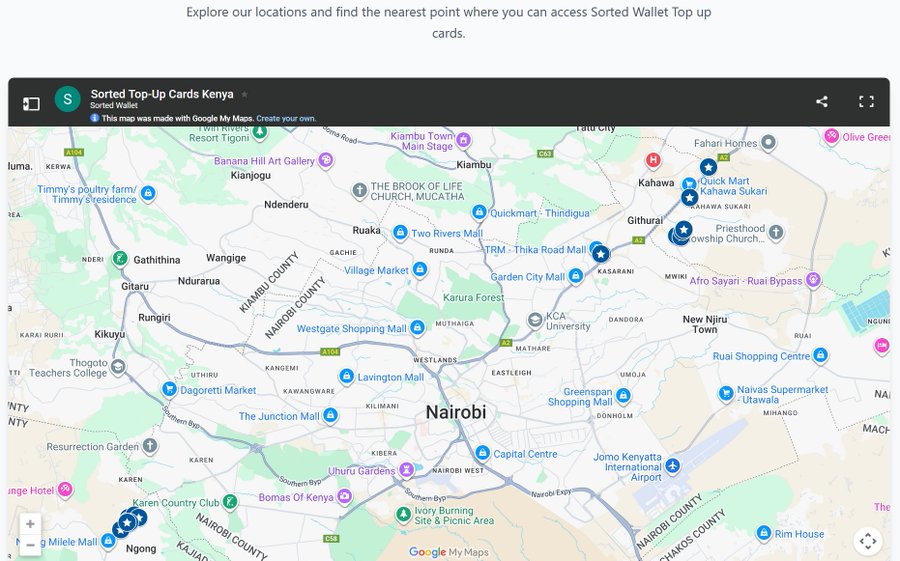The image size is (900, 561).
Task: Select the Garden City Mall pin
Action: point(576,276)
